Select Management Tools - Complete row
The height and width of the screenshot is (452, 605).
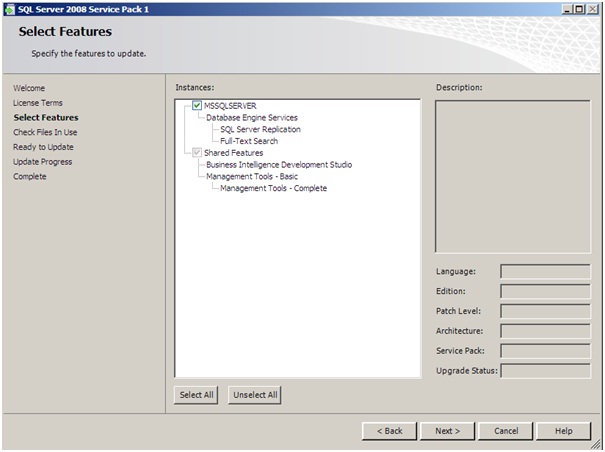pyautogui.click(x=274, y=188)
